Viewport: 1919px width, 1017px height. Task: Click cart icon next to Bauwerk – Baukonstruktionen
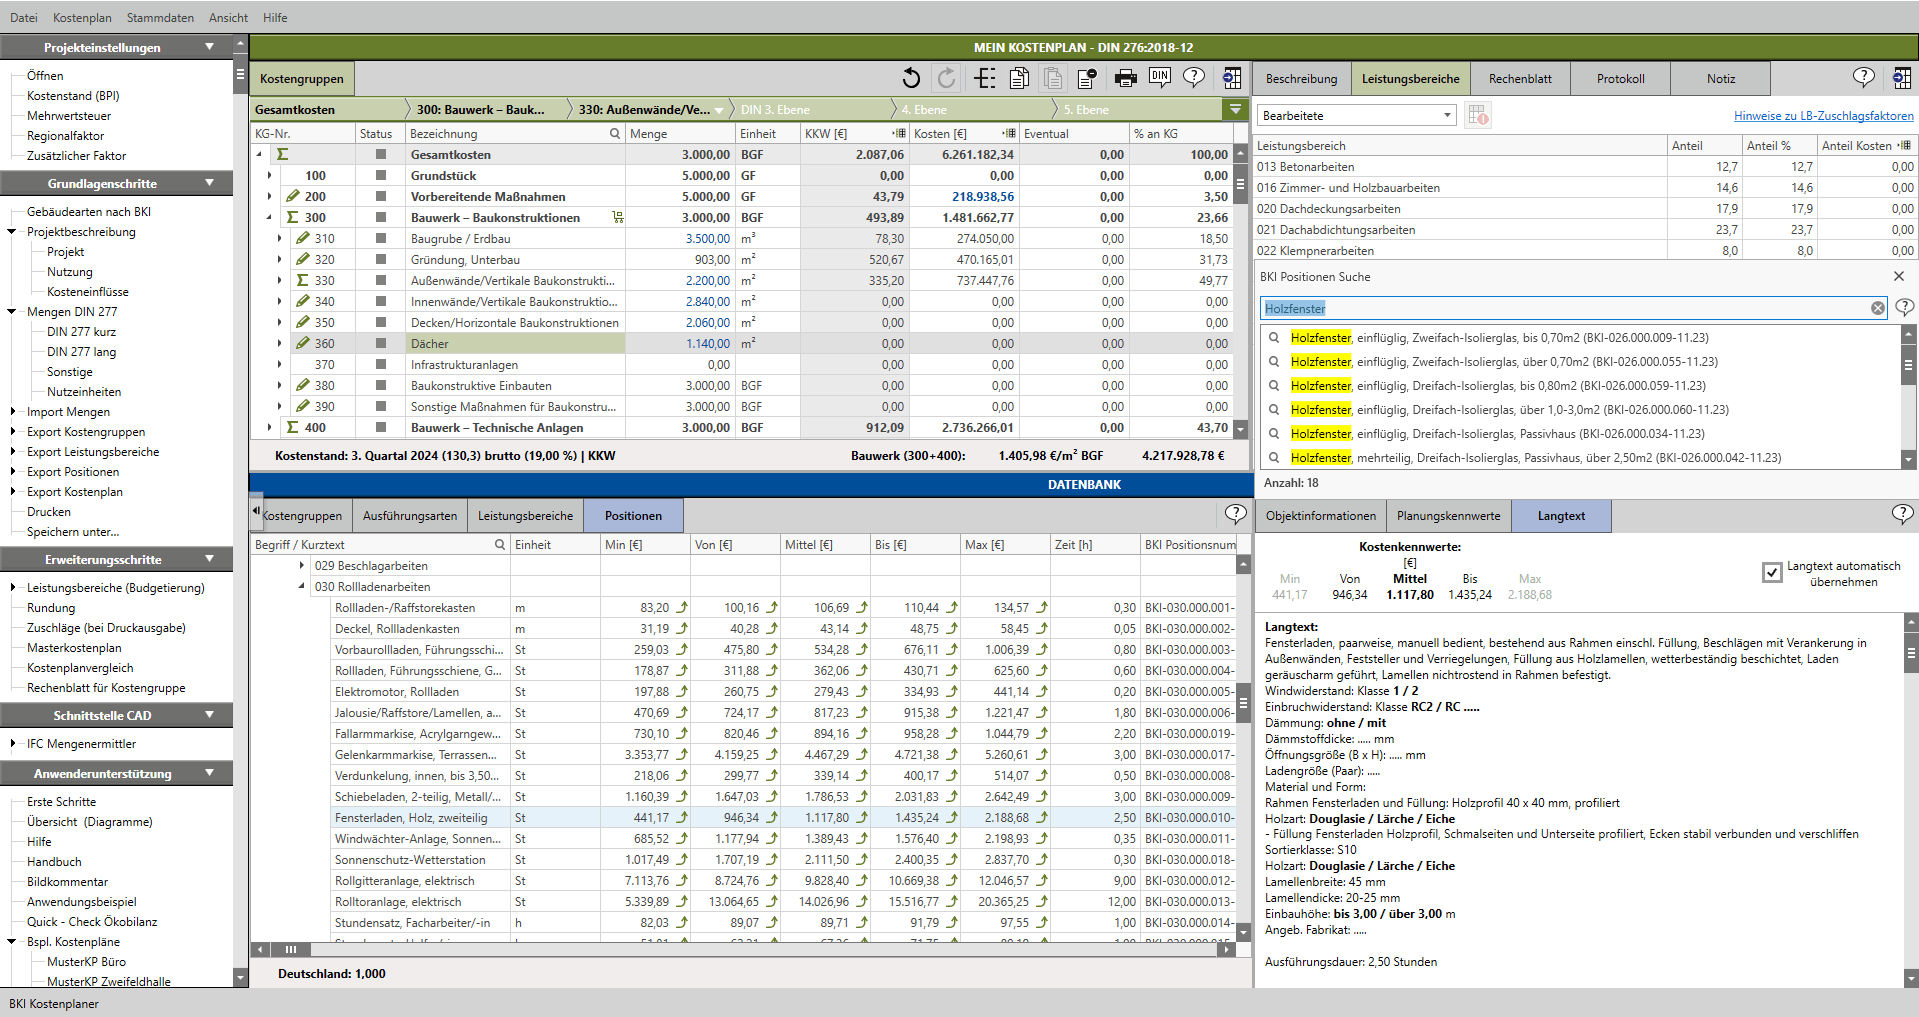coord(618,217)
